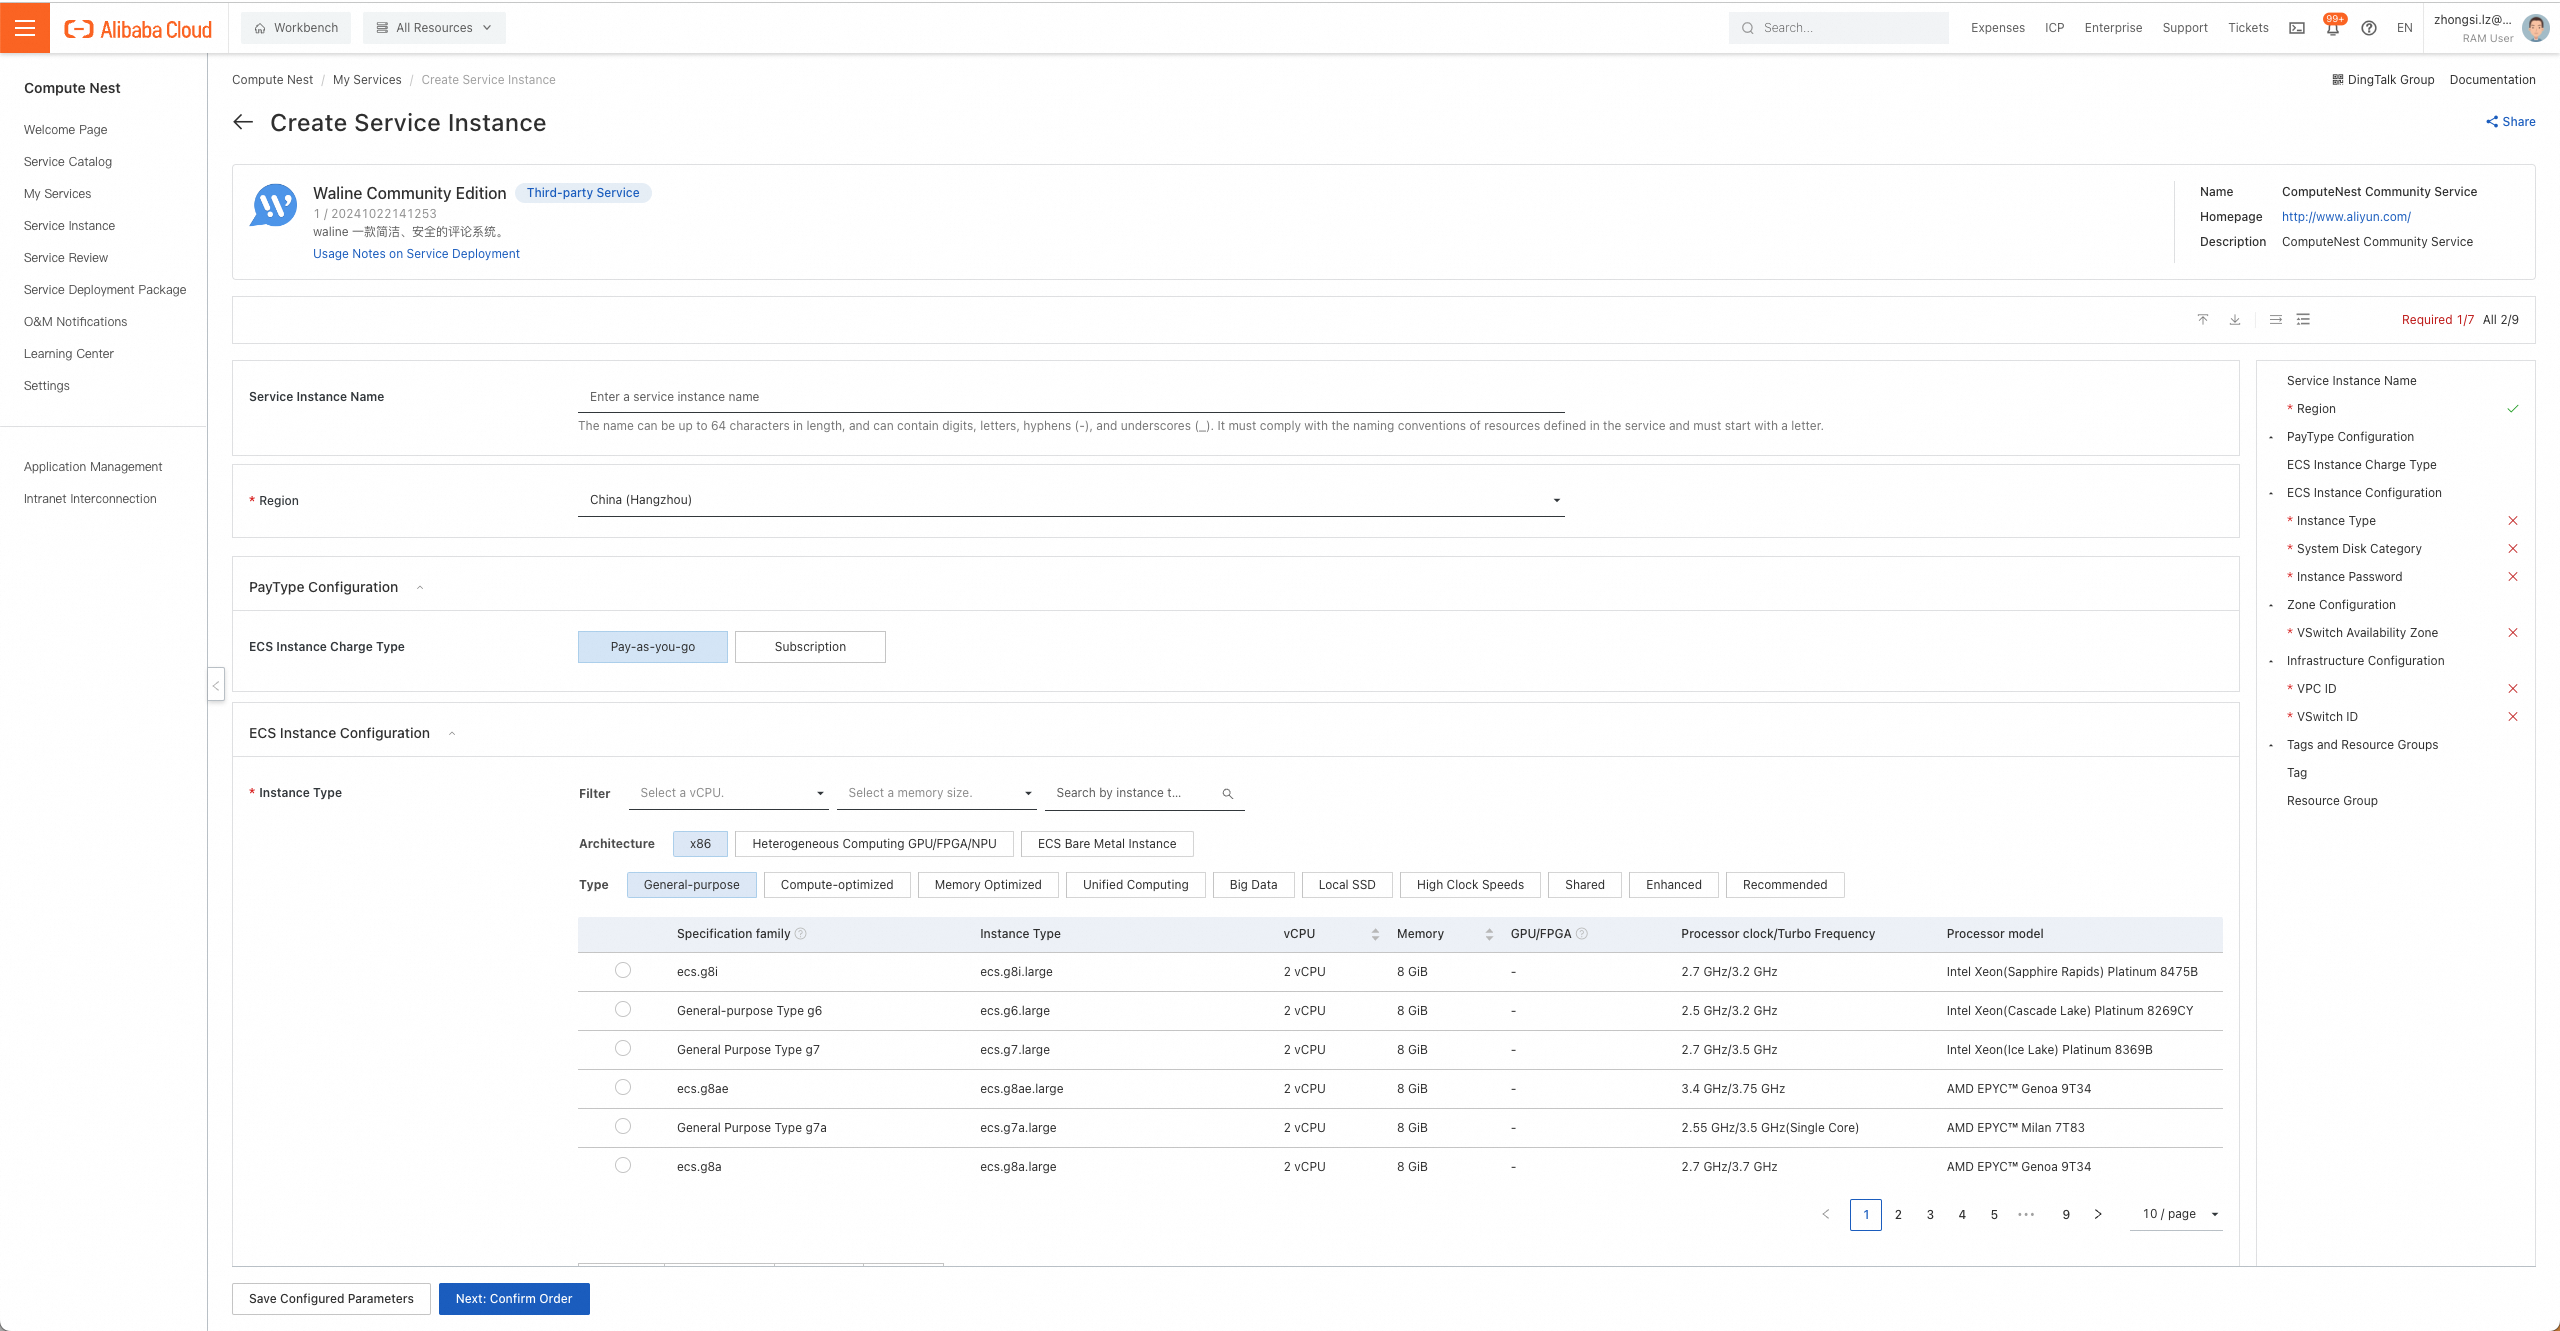This screenshot has width=2560, height=1331.
Task: Open Usage Notes on Service Deployment link
Action: coord(416,254)
